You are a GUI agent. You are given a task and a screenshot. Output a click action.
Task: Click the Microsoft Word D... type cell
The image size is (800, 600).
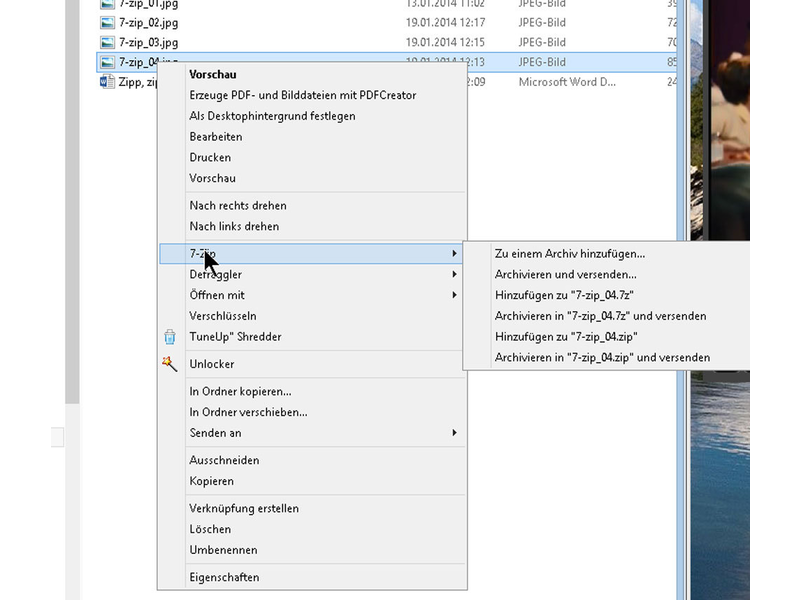coord(567,82)
